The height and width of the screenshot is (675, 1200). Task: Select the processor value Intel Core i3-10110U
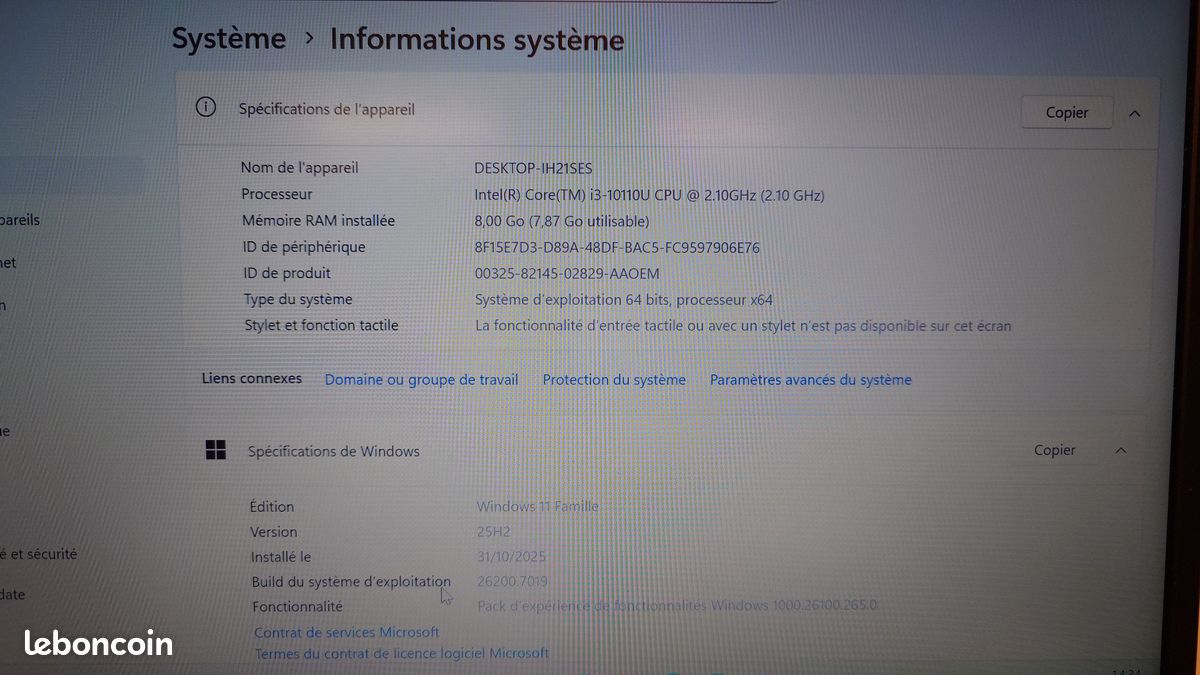click(x=649, y=194)
